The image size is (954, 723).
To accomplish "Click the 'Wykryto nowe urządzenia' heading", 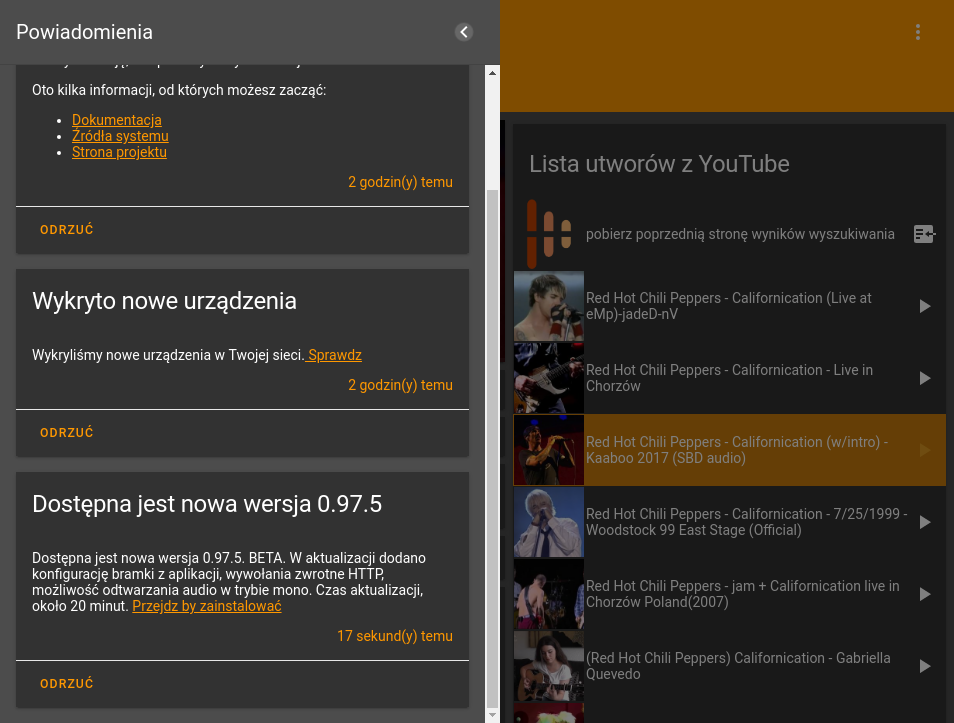I will pyautogui.click(x=164, y=301).
